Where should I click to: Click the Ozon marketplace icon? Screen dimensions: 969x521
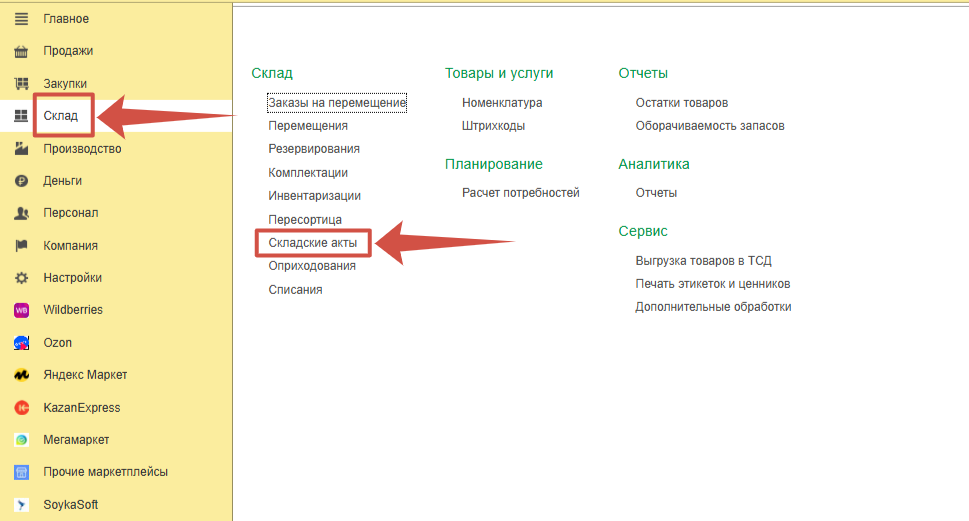[21, 343]
